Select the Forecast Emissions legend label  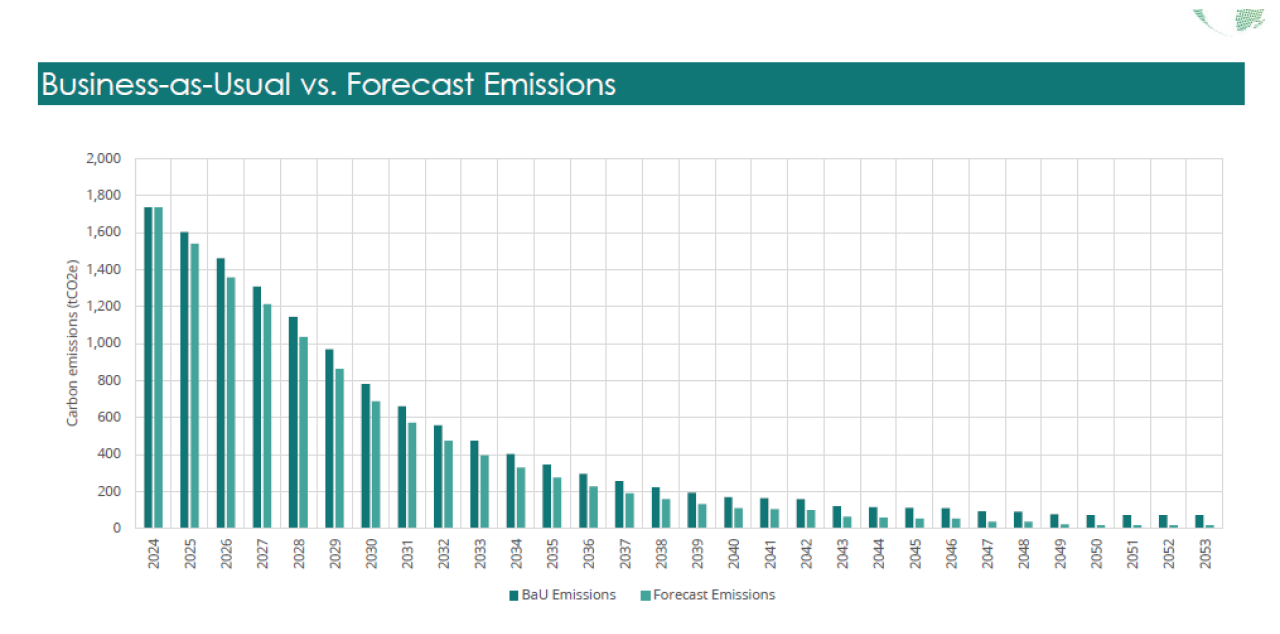coord(713,595)
